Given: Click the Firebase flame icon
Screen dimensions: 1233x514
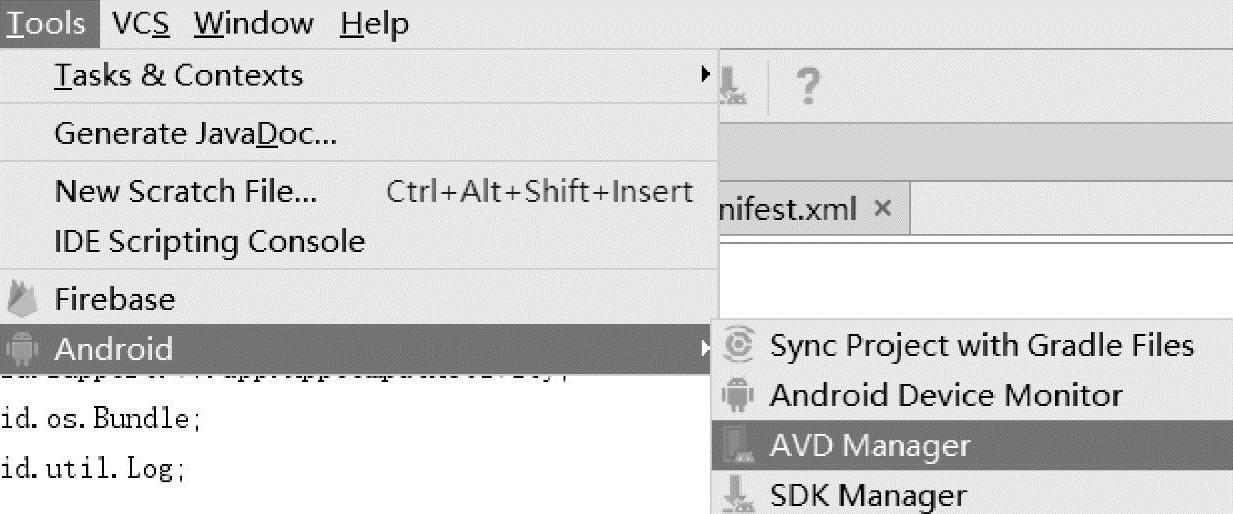Looking at the screenshot, I should point(21,298).
